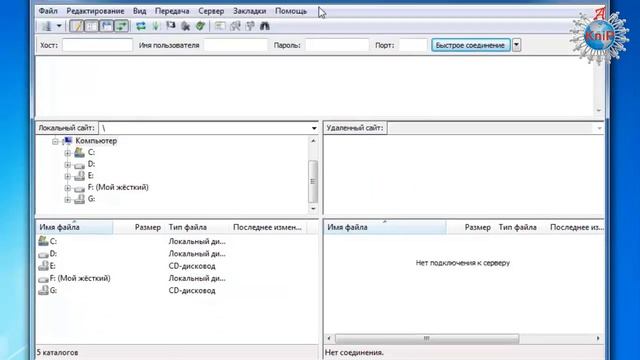Toggle synchronized browsing icon

(x=250, y=27)
